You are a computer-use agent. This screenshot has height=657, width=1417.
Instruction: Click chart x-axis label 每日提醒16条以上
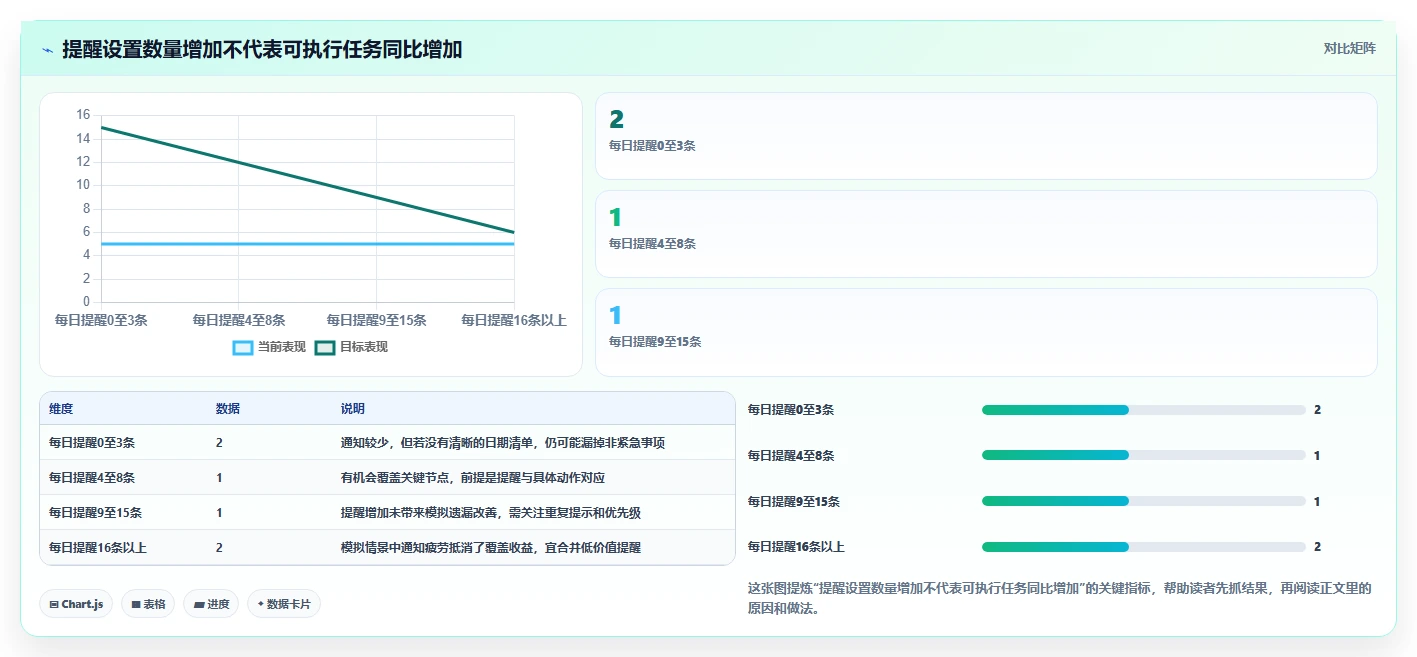tap(514, 320)
